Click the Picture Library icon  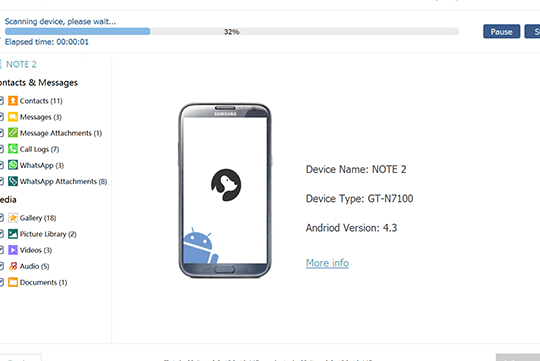coord(13,234)
